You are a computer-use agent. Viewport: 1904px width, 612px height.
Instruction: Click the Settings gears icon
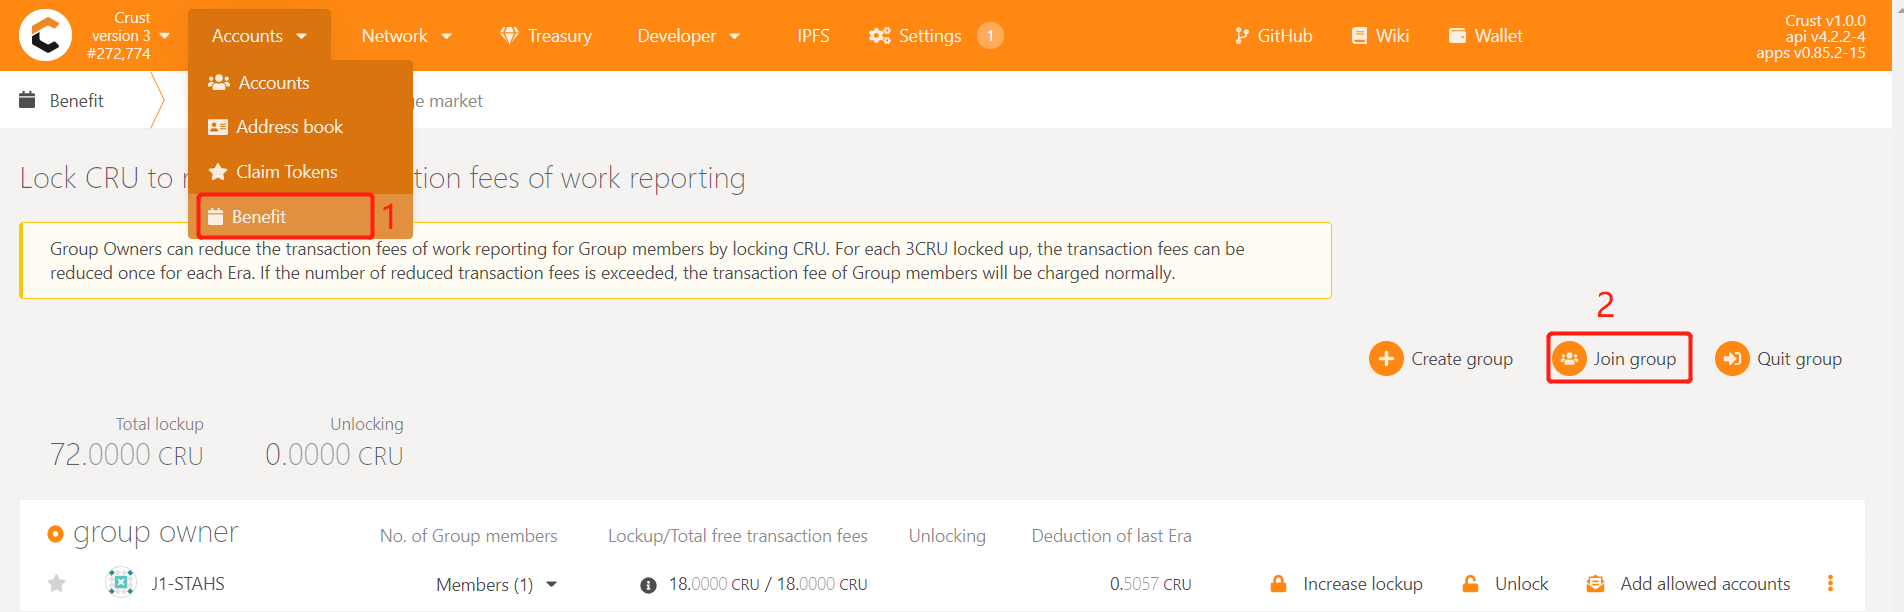879,36
